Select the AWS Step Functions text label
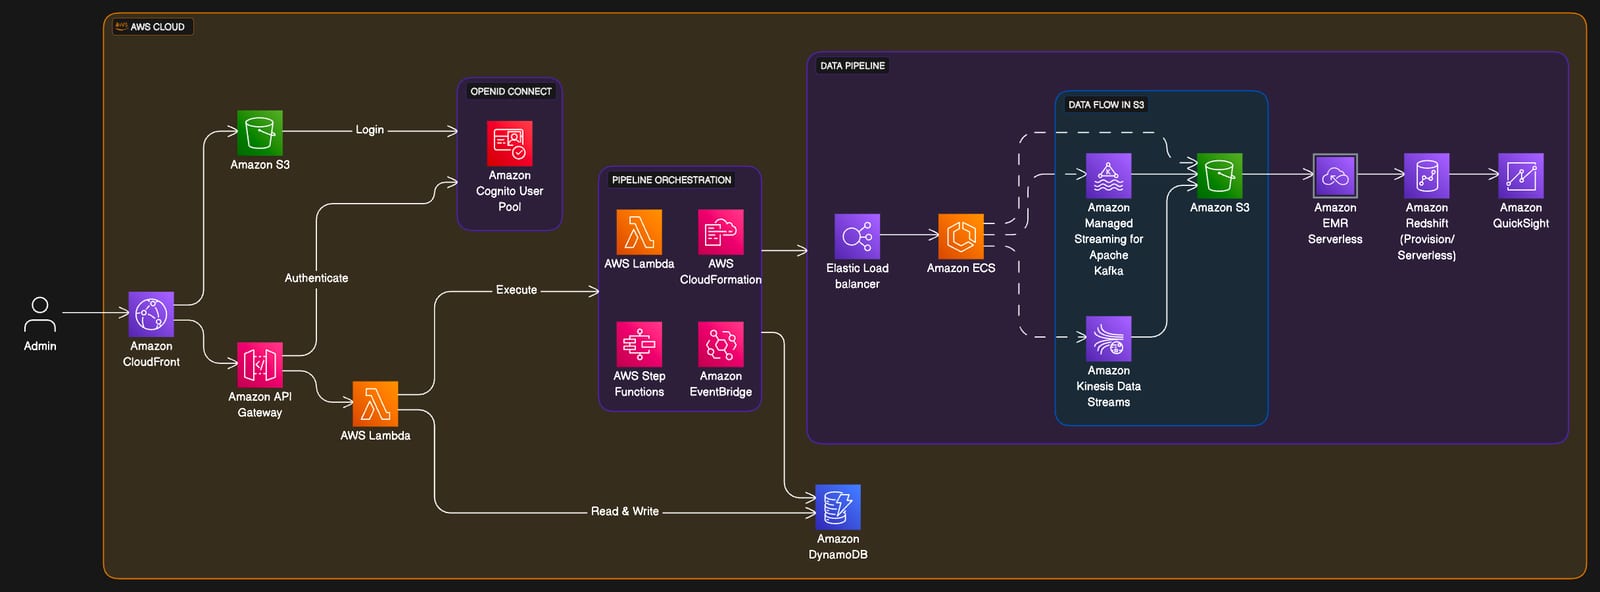Screen dimensions: 1600x592 tap(639, 384)
